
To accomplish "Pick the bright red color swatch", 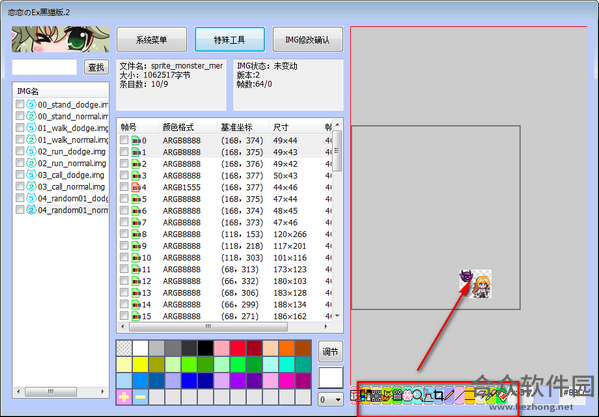I will (238, 348).
